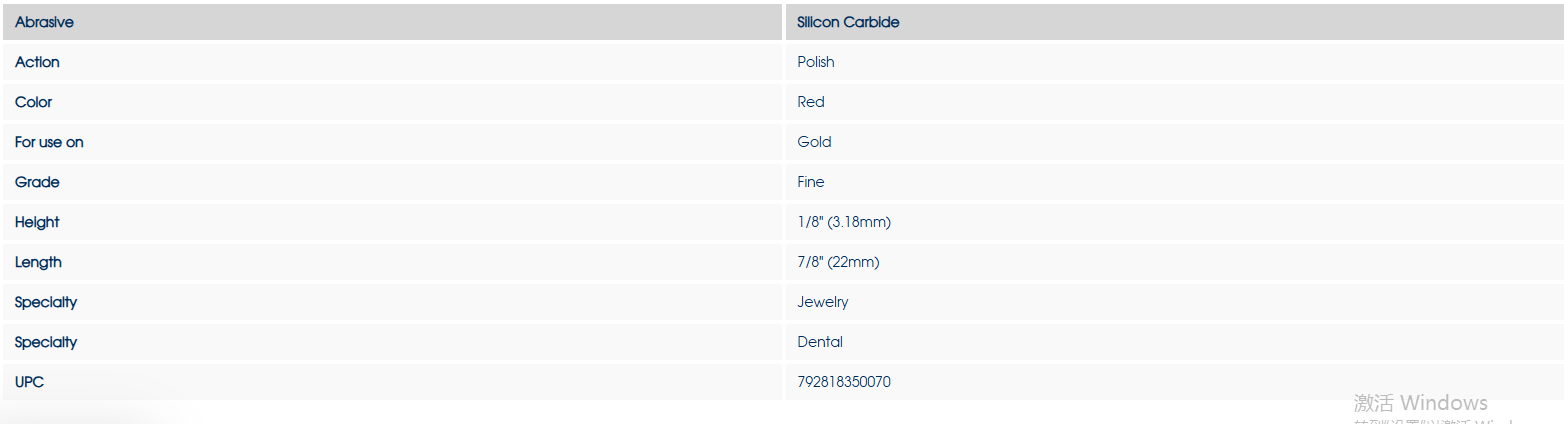Select the Polish value text
Image resolution: width=1564 pixels, height=424 pixels.
click(816, 62)
